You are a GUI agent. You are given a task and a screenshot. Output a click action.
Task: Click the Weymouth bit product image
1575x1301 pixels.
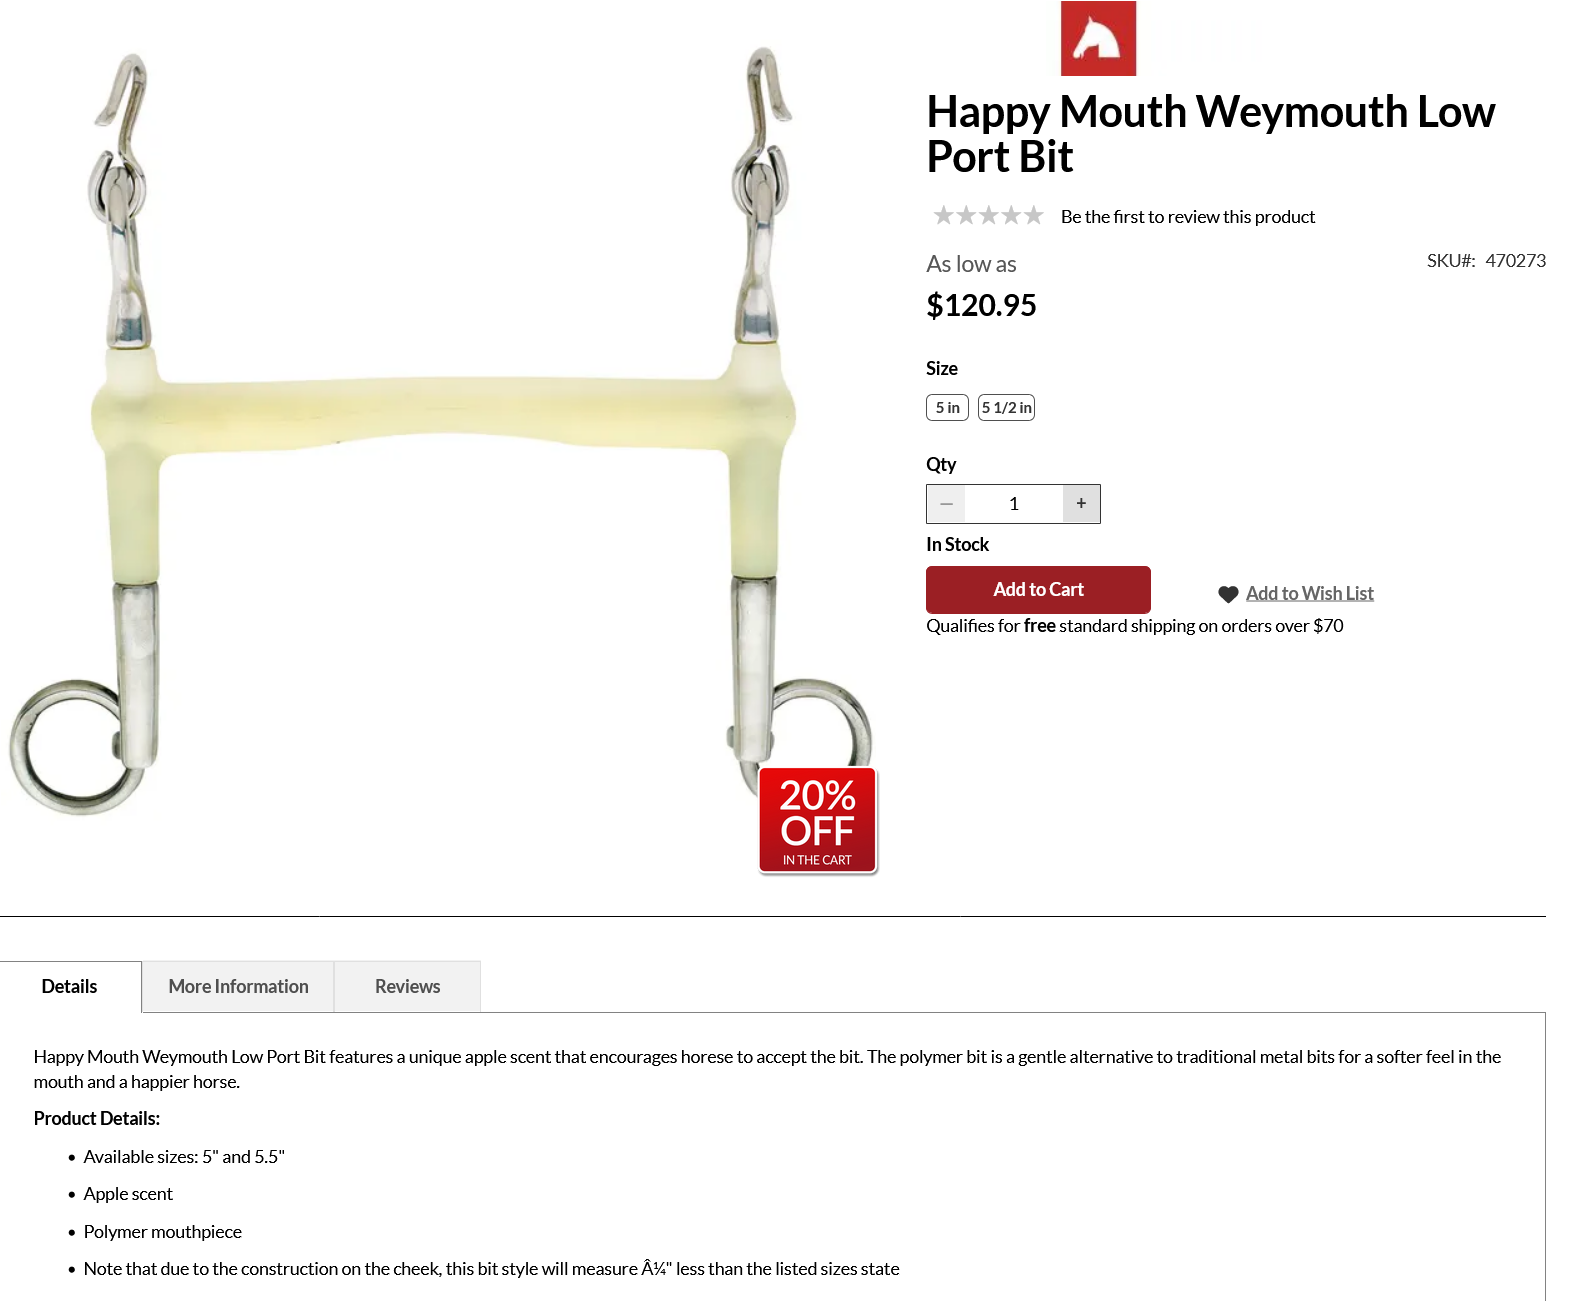440,432
